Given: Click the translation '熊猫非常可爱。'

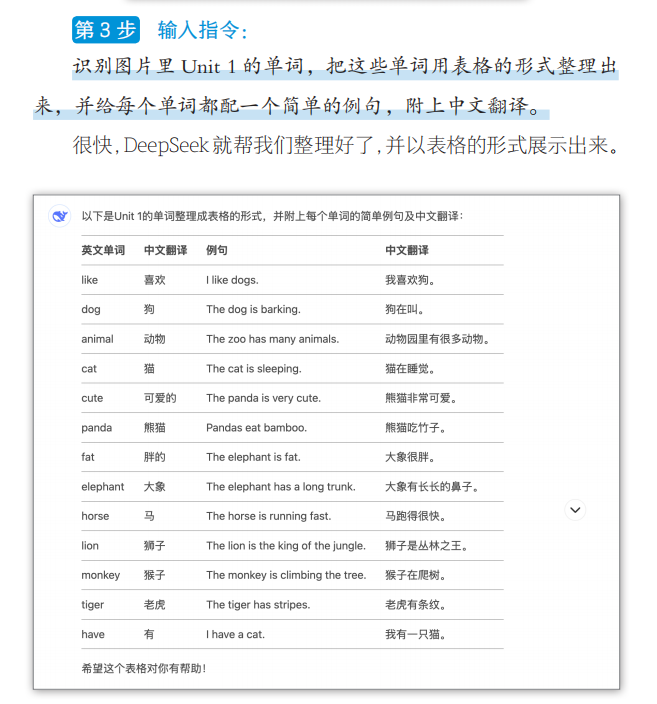Looking at the screenshot, I should pos(421,398).
